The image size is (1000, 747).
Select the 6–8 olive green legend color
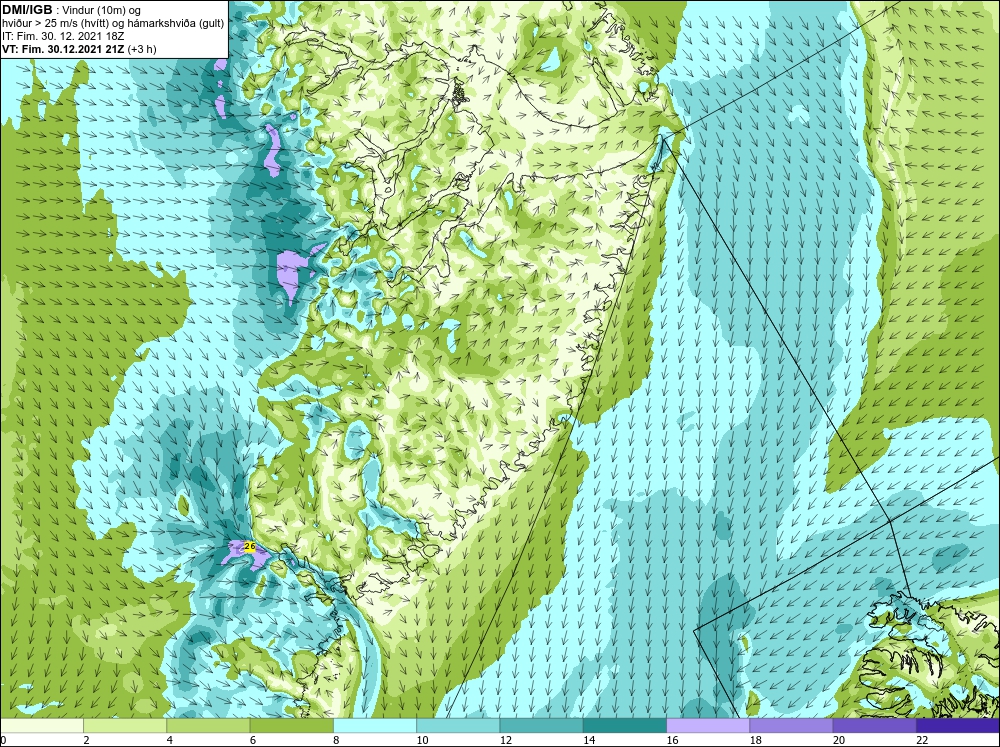tap(291, 725)
